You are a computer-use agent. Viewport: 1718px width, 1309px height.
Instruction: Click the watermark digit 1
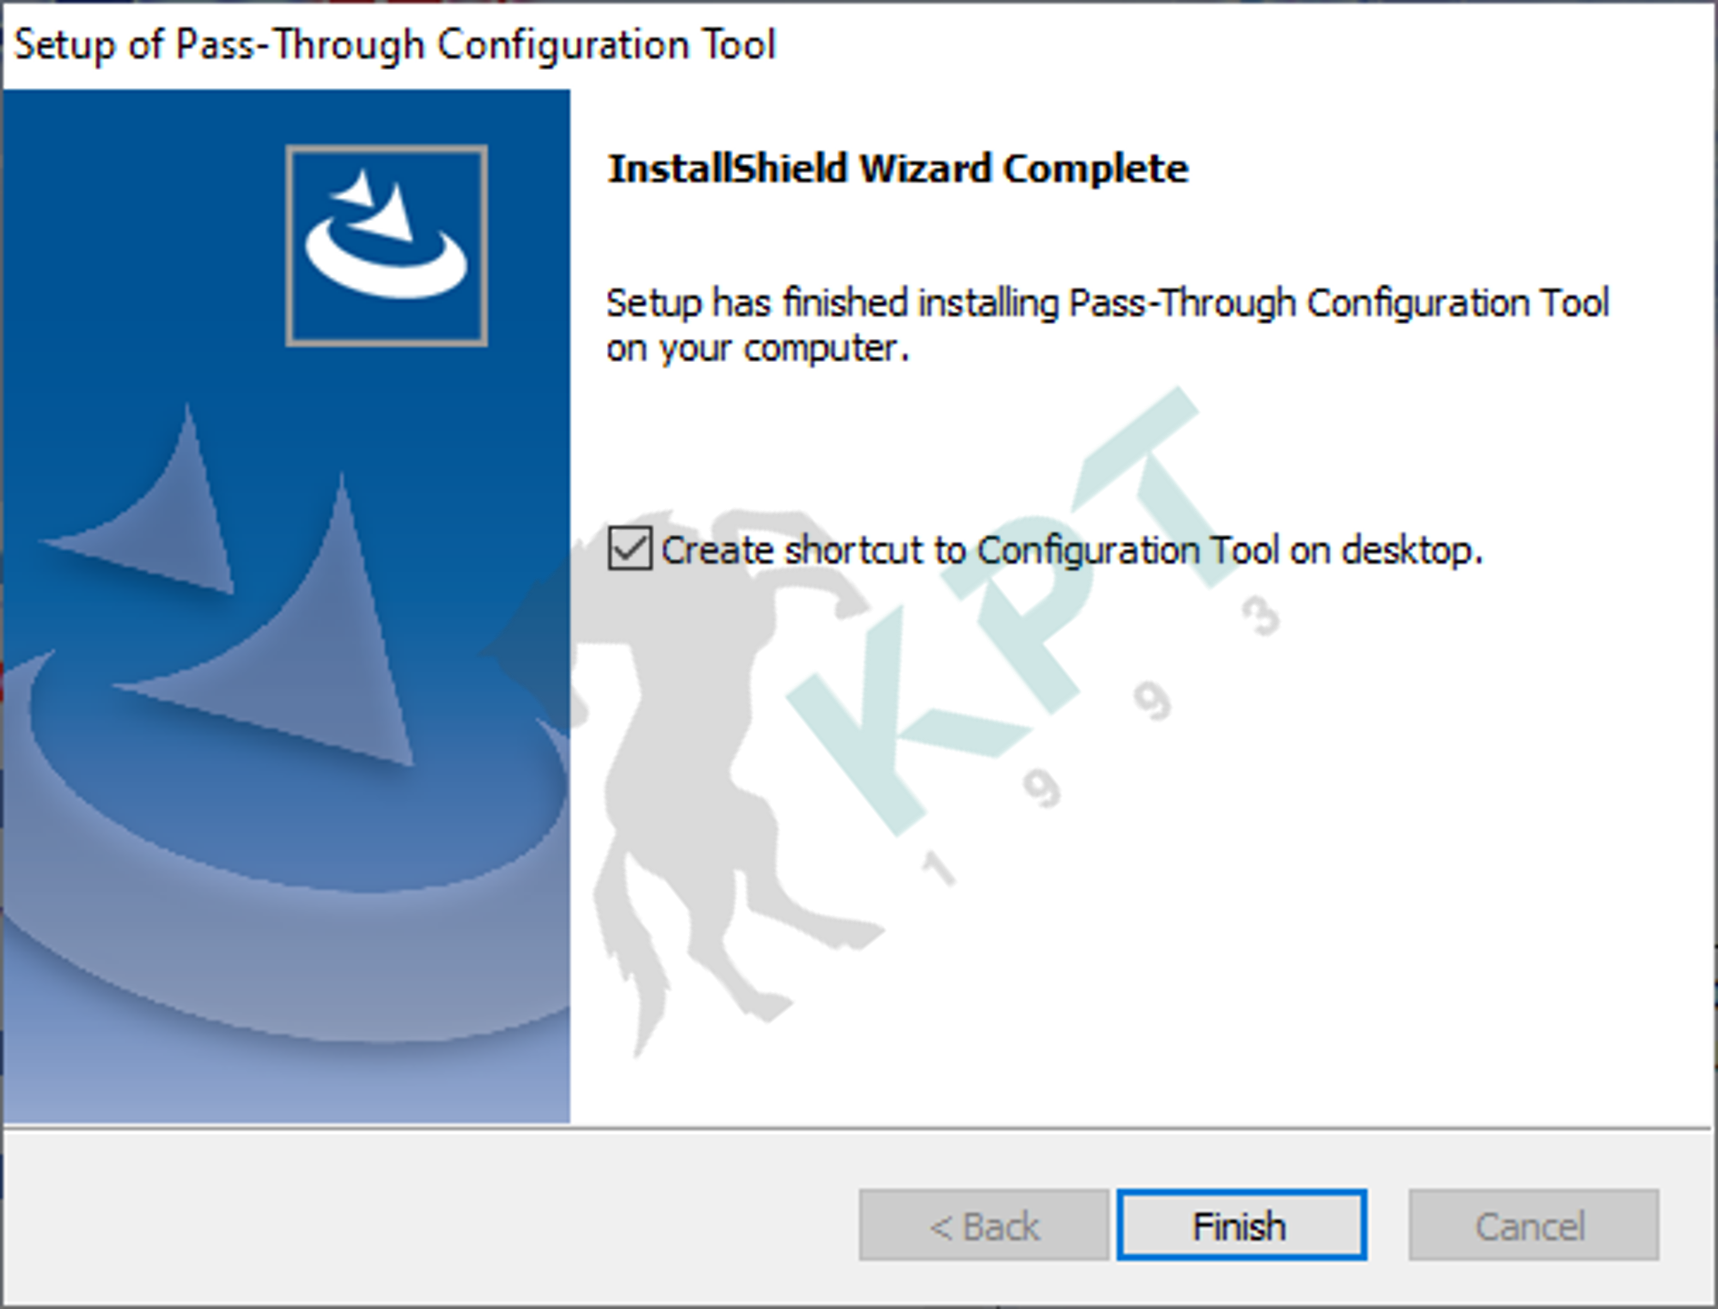937,868
